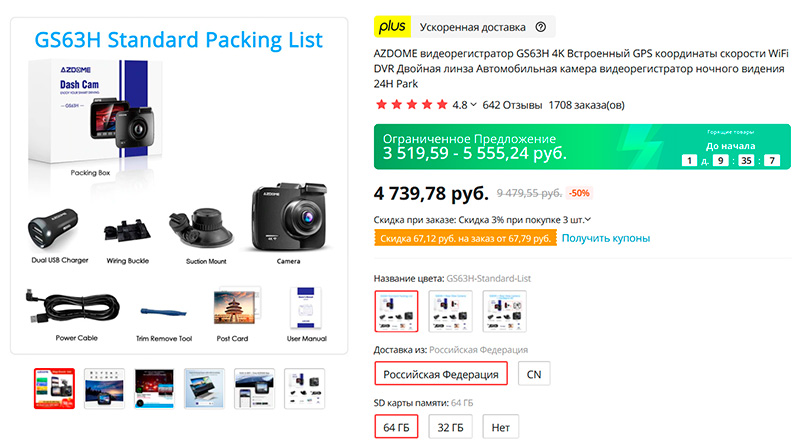Select the third color variant image swatch

coord(504,311)
